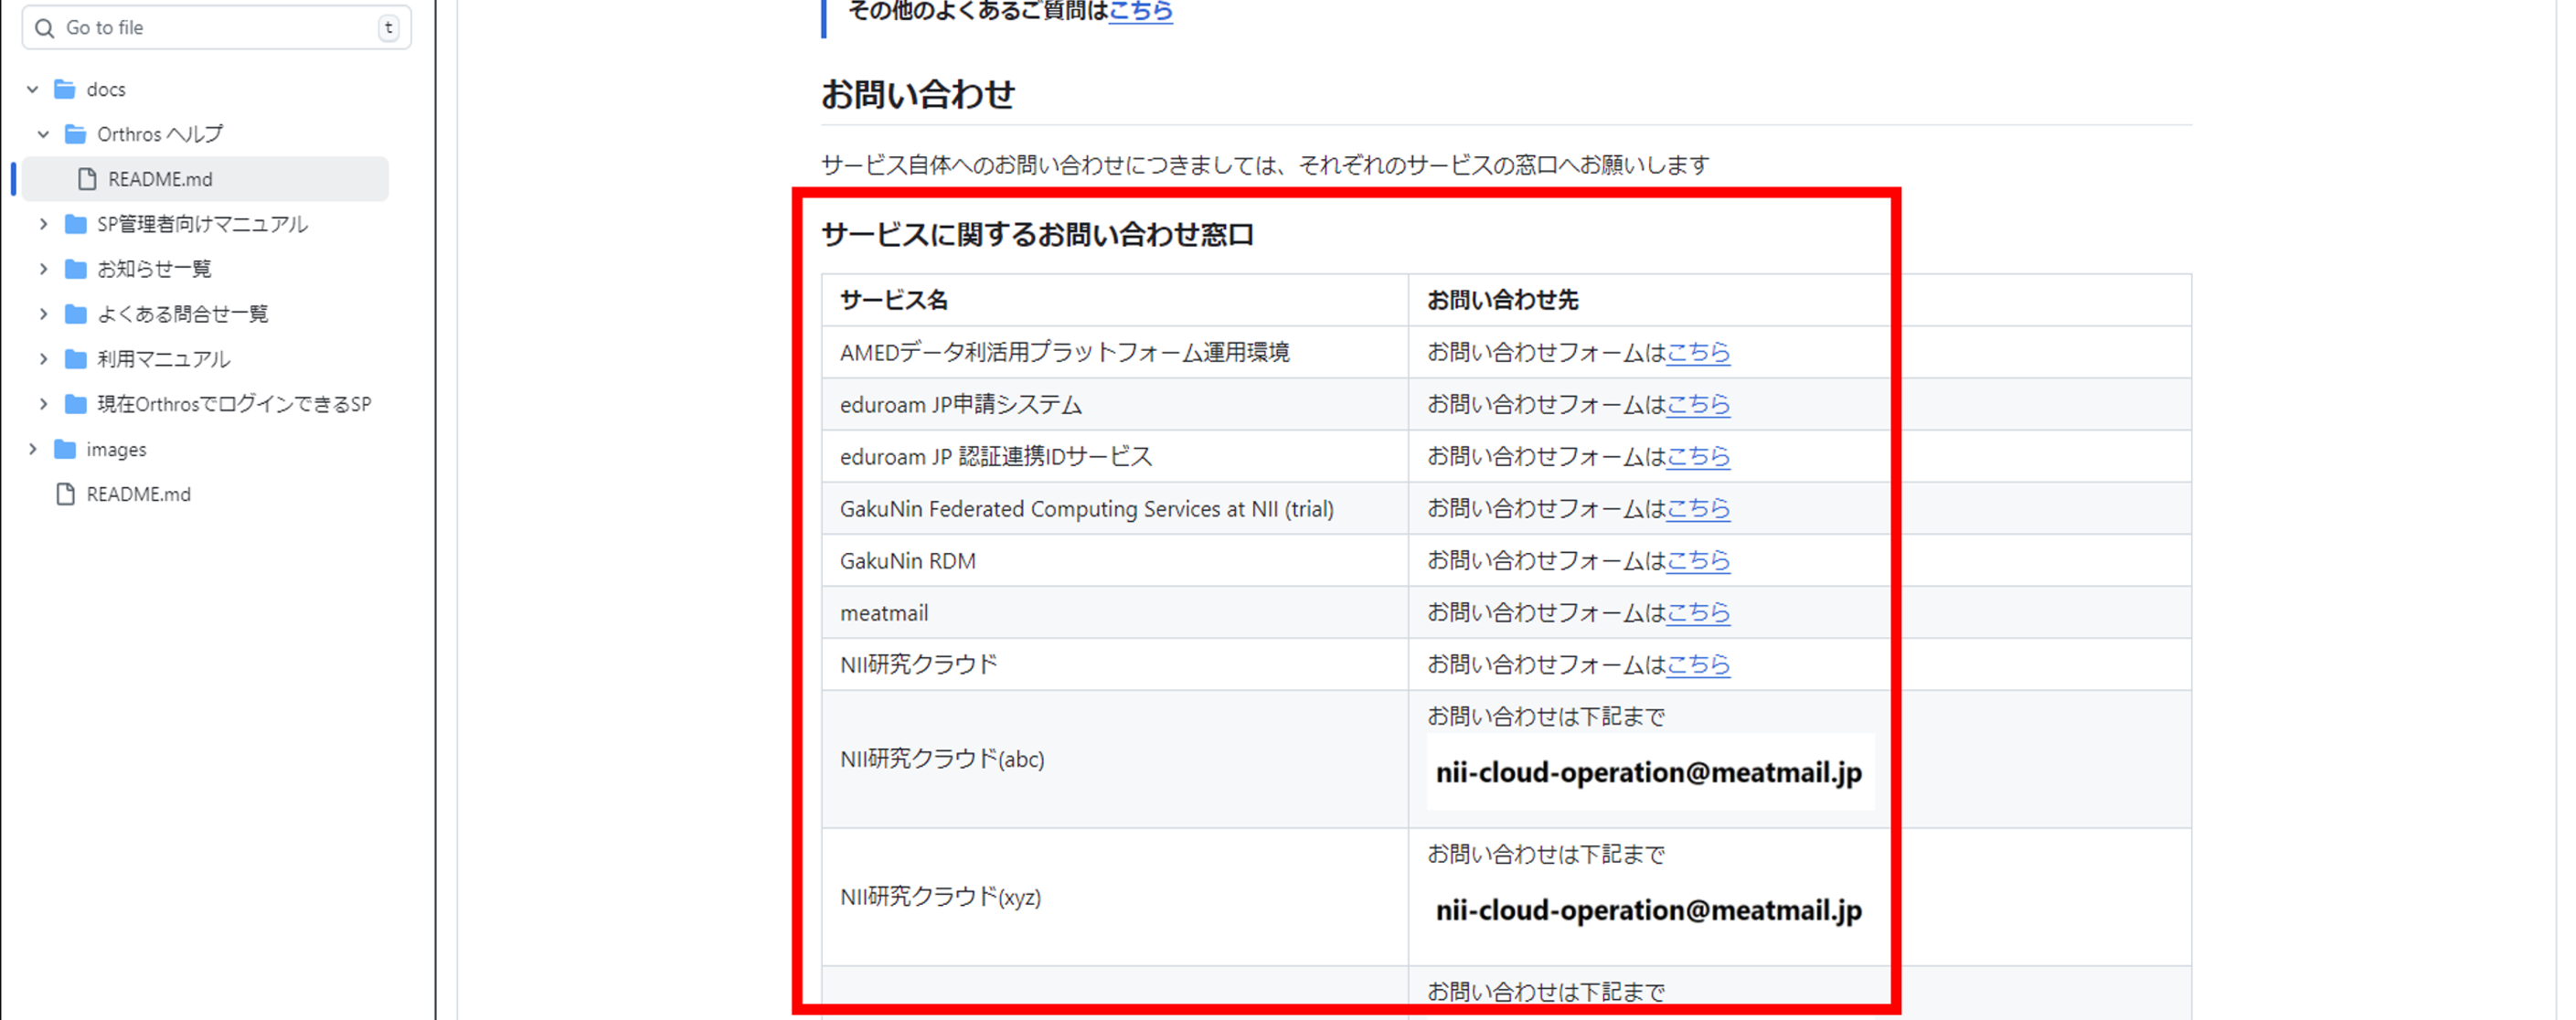Expand the 現在OrthrosでログインできるSP folder
The image size is (2576, 1020).
pyautogui.click(x=43, y=404)
